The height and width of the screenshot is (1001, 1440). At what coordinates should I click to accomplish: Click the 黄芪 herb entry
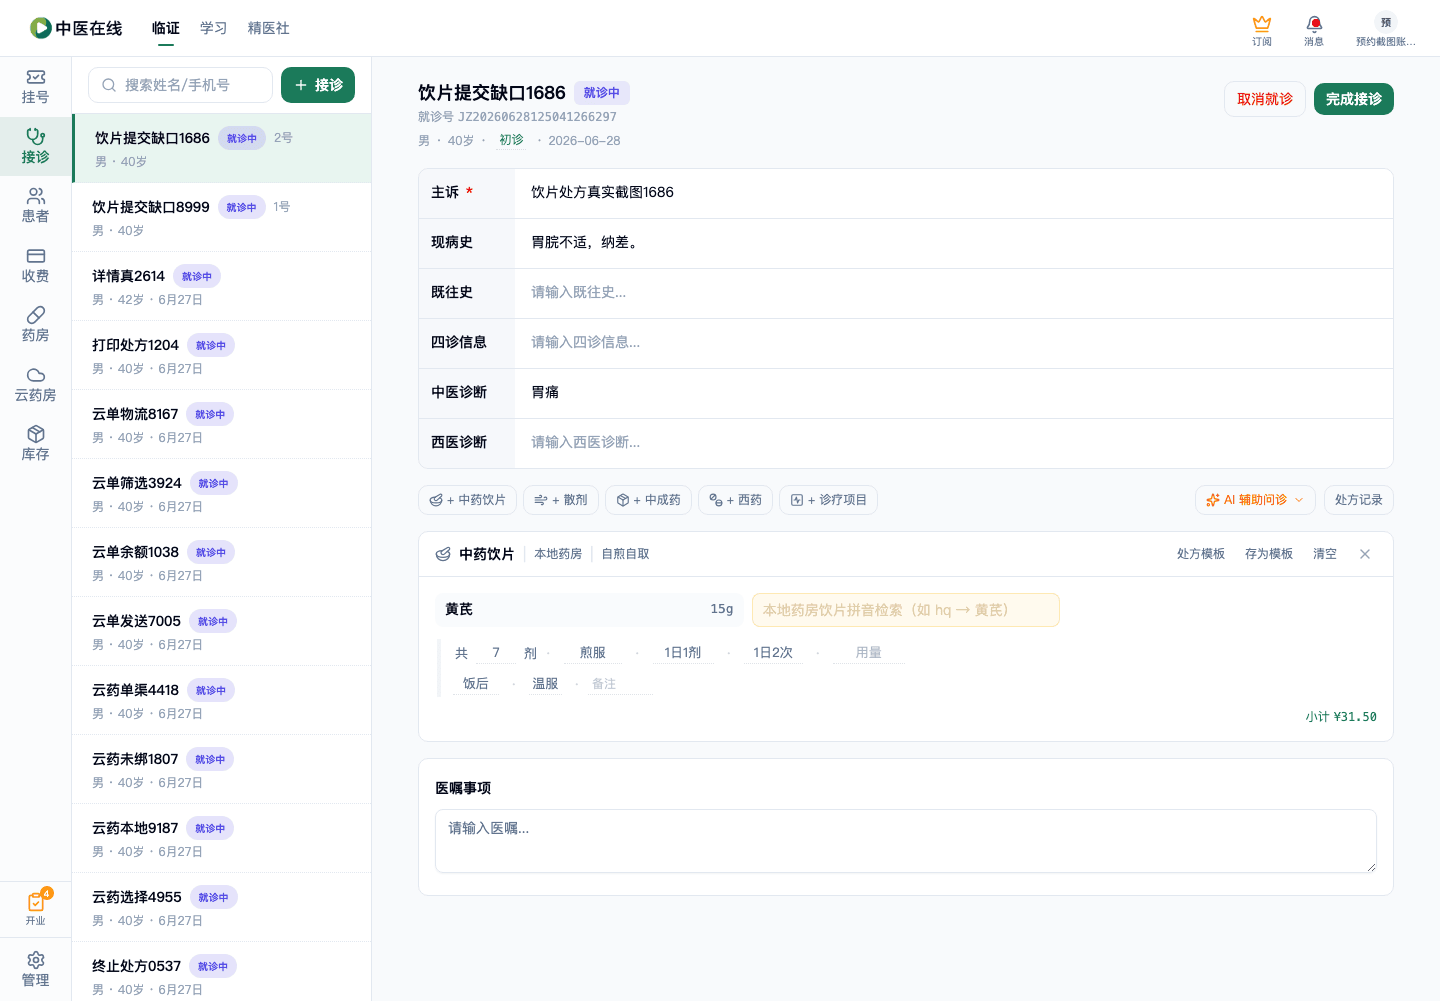click(589, 610)
